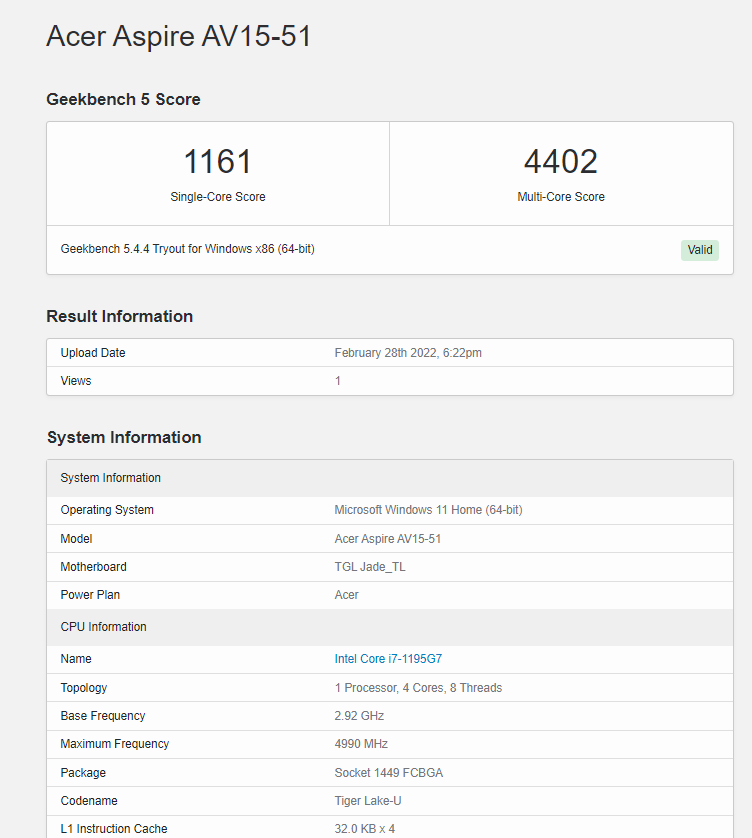Select the 1 Processor, 4 Cores, 8 Threads value

[418, 688]
